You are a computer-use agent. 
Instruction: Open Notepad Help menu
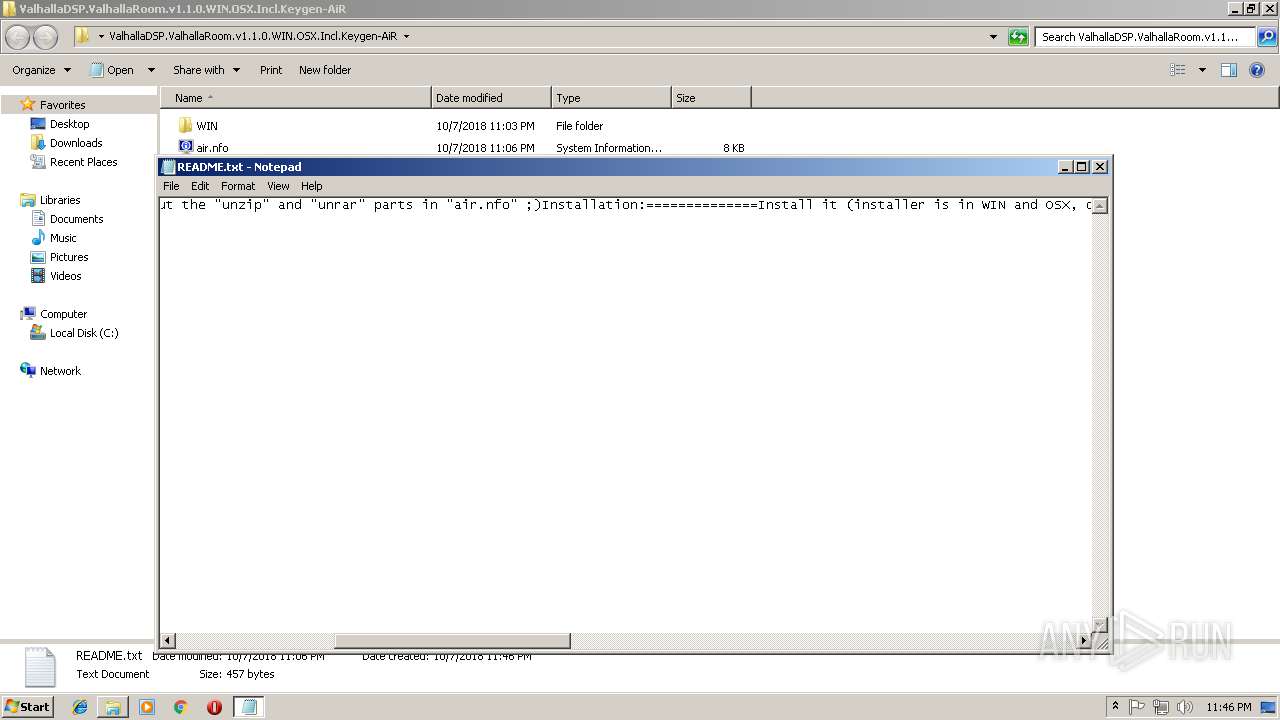[312, 186]
